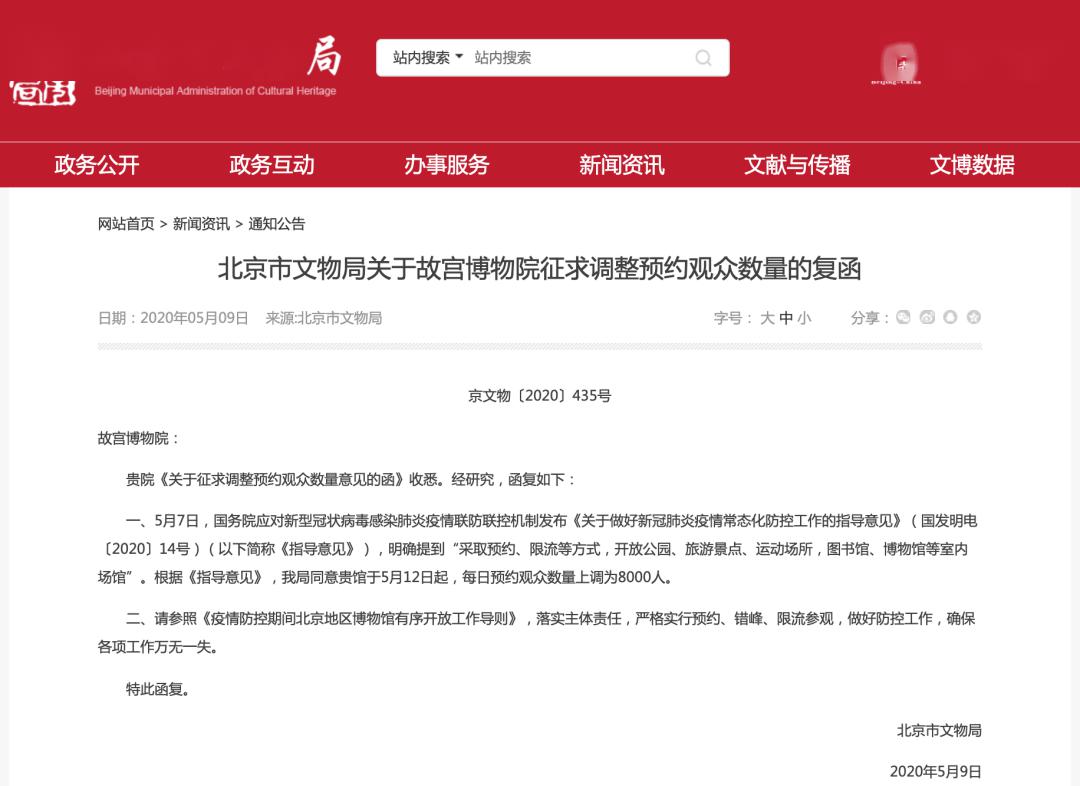Share to Qzone star icon

[974, 317]
